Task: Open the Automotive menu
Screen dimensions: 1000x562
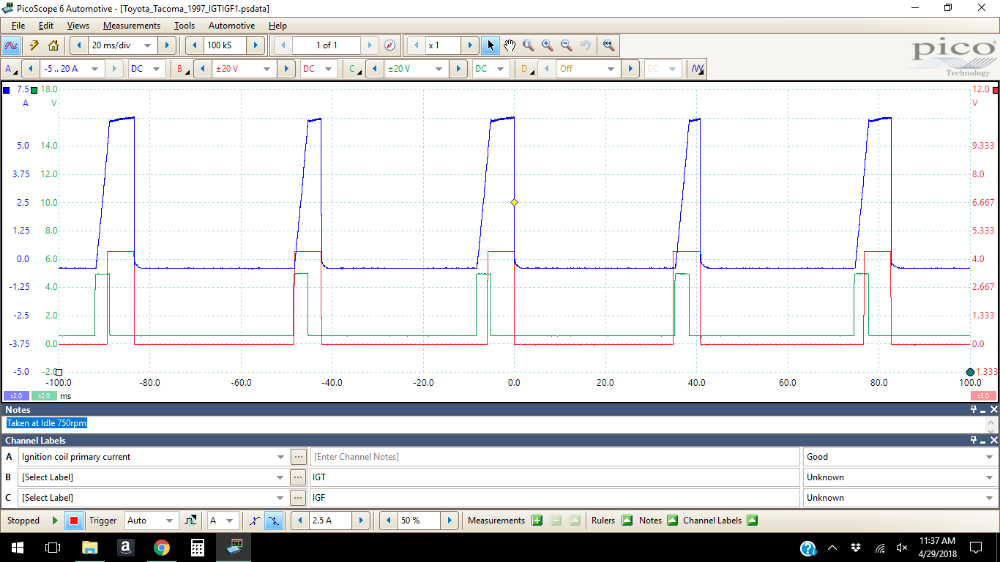Action: coord(232,26)
